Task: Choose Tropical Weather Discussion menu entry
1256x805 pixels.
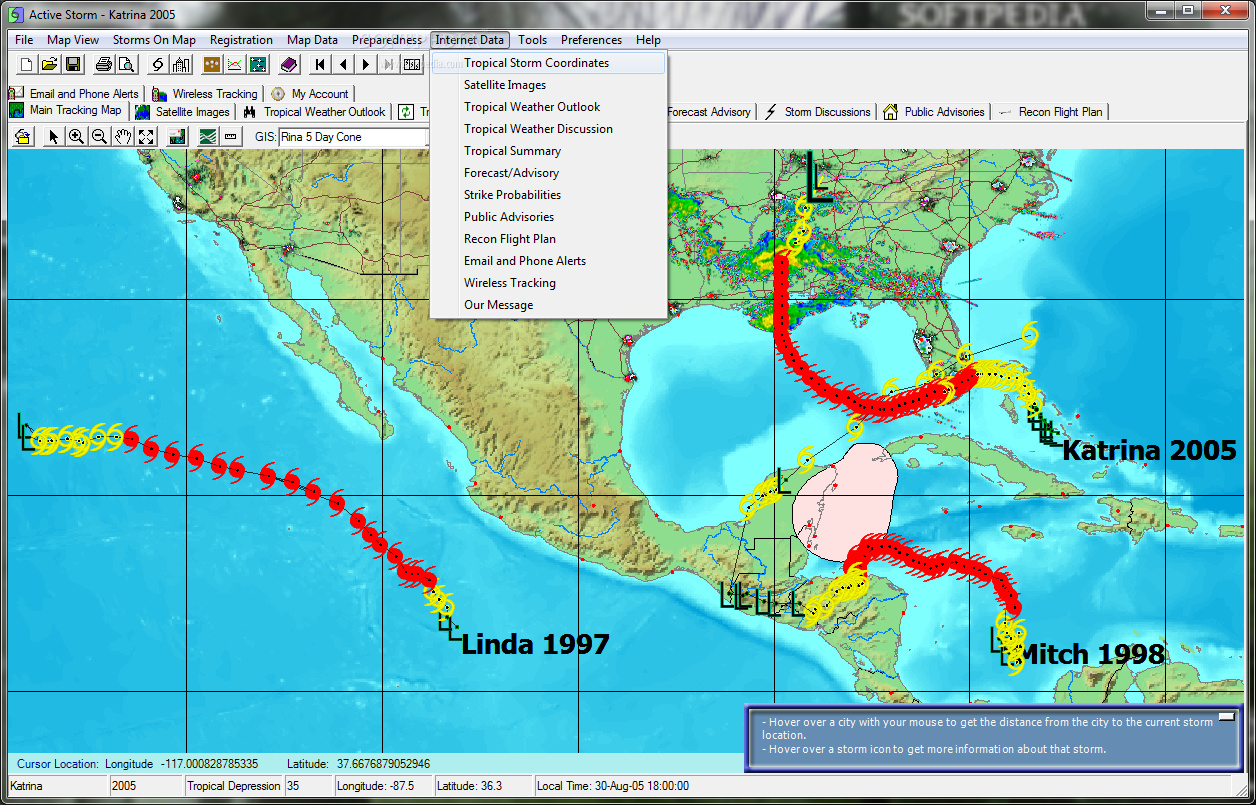Action: [x=548, y=129]
